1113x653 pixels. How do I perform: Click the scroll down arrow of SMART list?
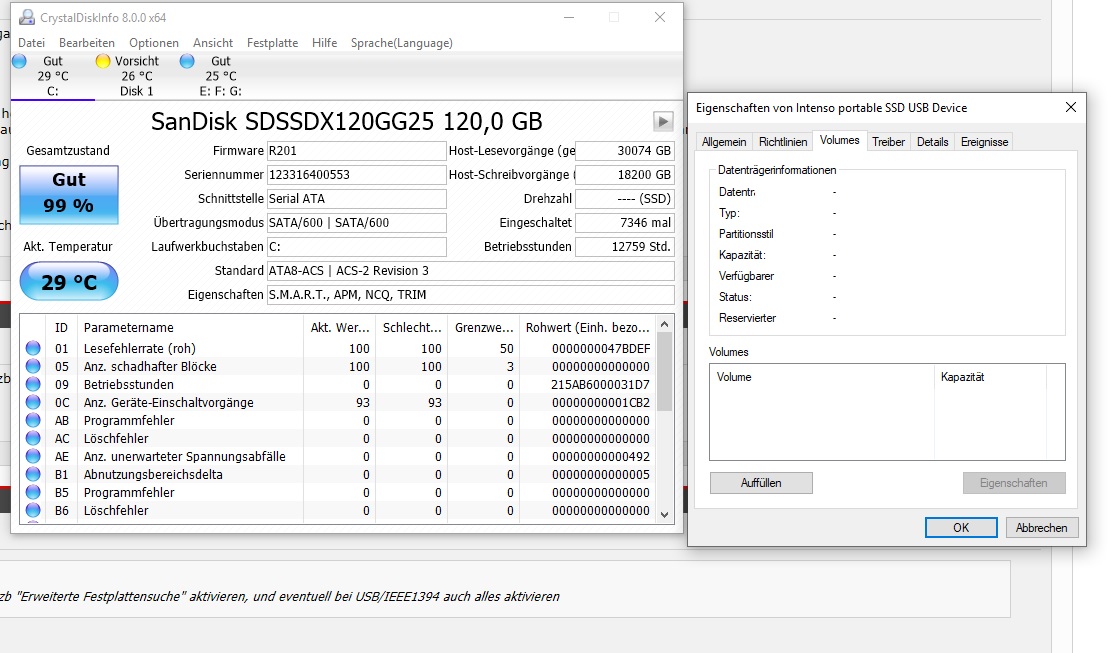point(664,515)
